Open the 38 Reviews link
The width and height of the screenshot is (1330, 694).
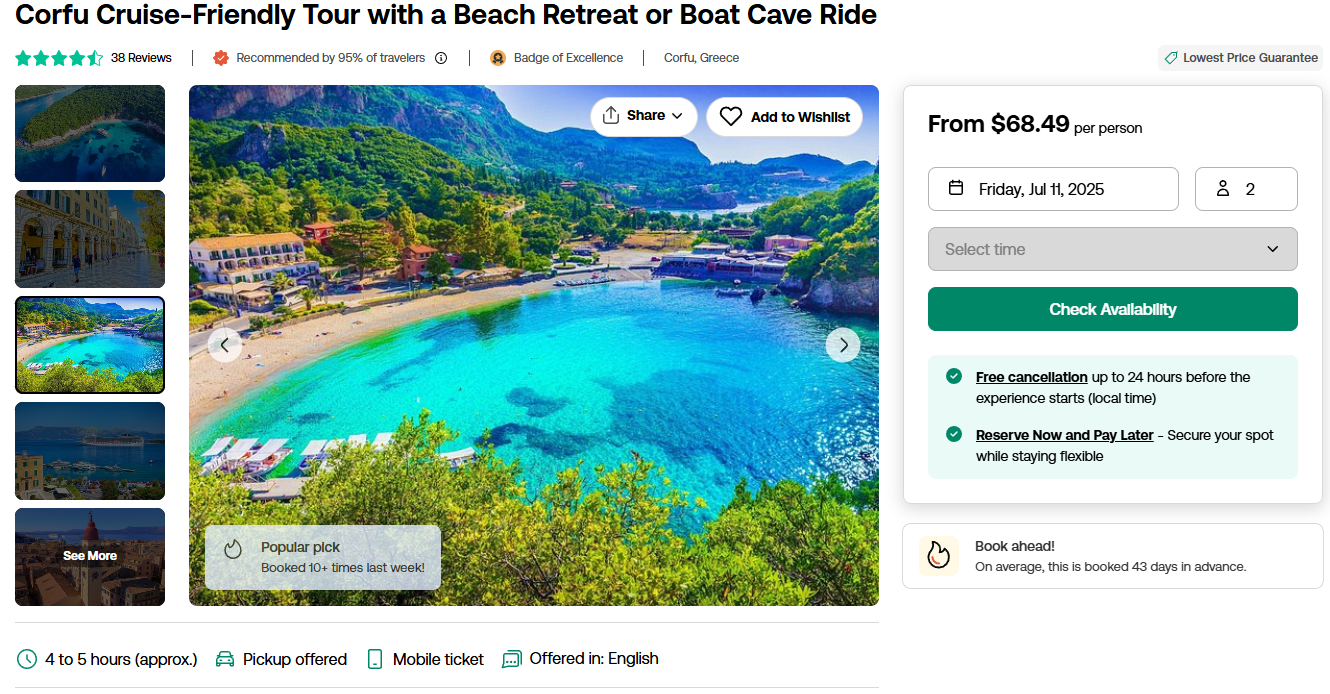tap(141, 58)
